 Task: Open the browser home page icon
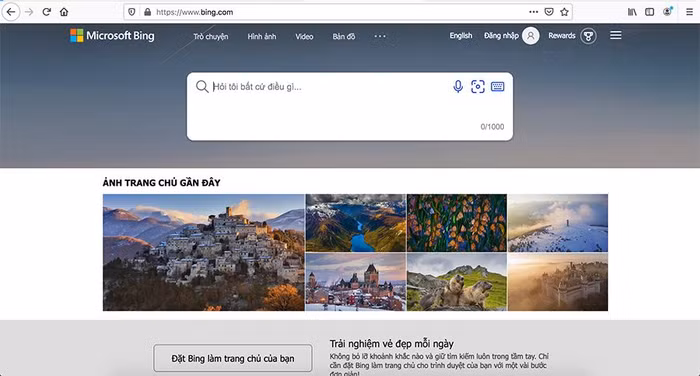point(64,12)
